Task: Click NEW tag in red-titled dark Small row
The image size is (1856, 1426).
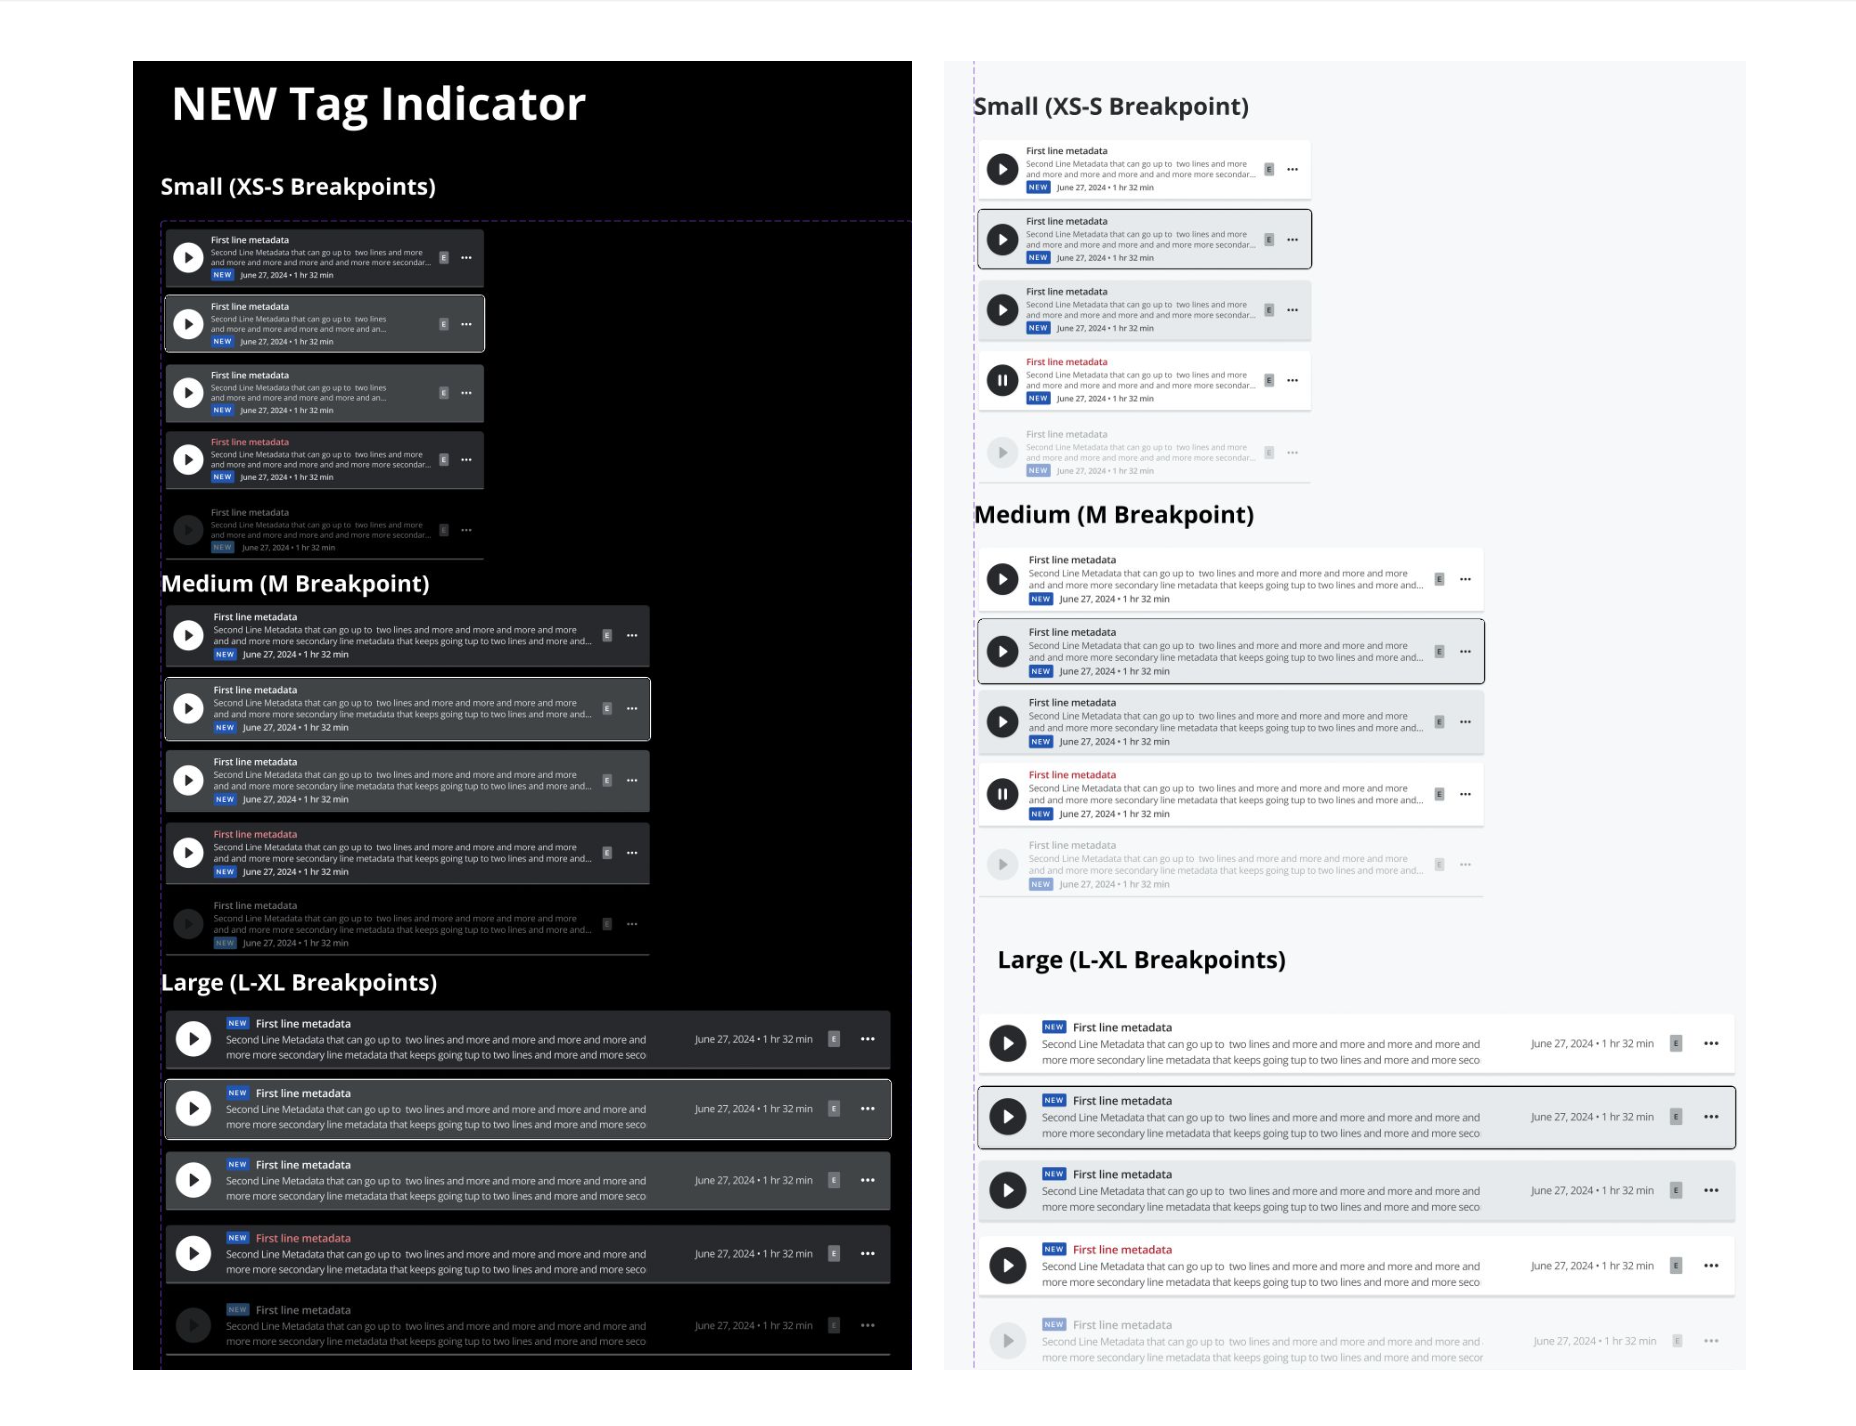Action: tap(222, 477)
